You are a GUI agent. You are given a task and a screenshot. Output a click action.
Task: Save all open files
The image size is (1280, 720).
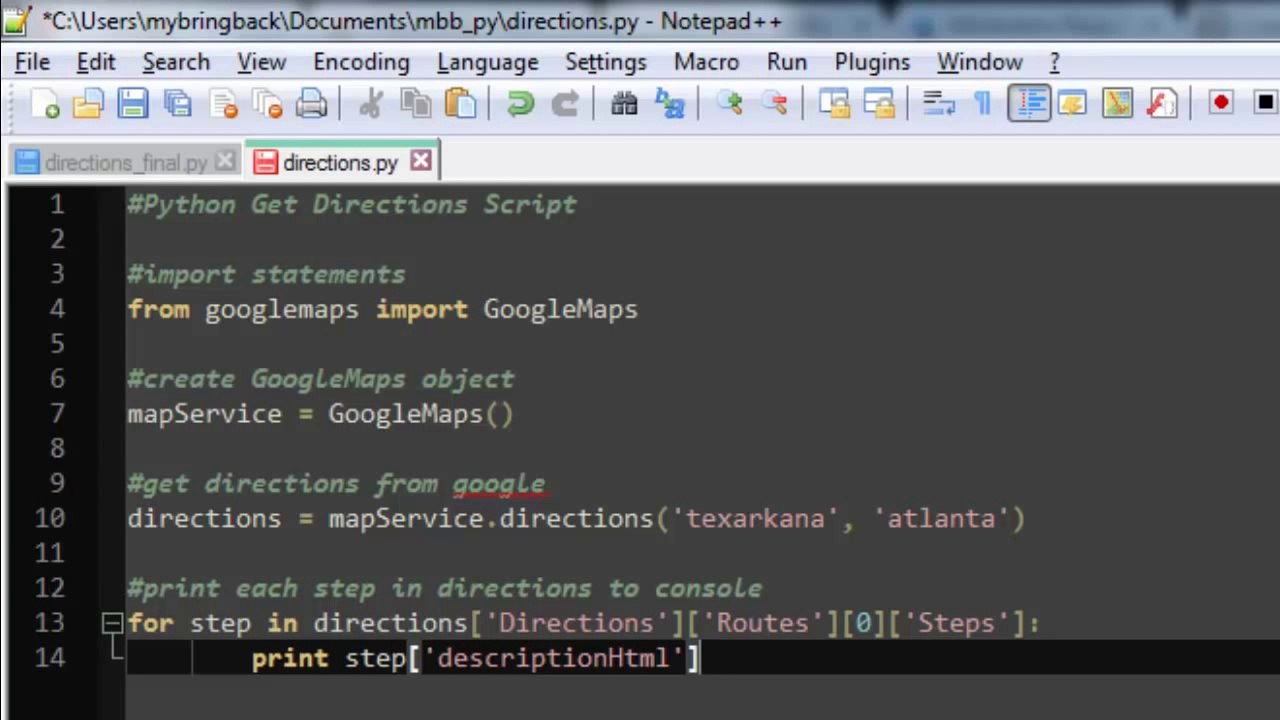tap(178, 103)
